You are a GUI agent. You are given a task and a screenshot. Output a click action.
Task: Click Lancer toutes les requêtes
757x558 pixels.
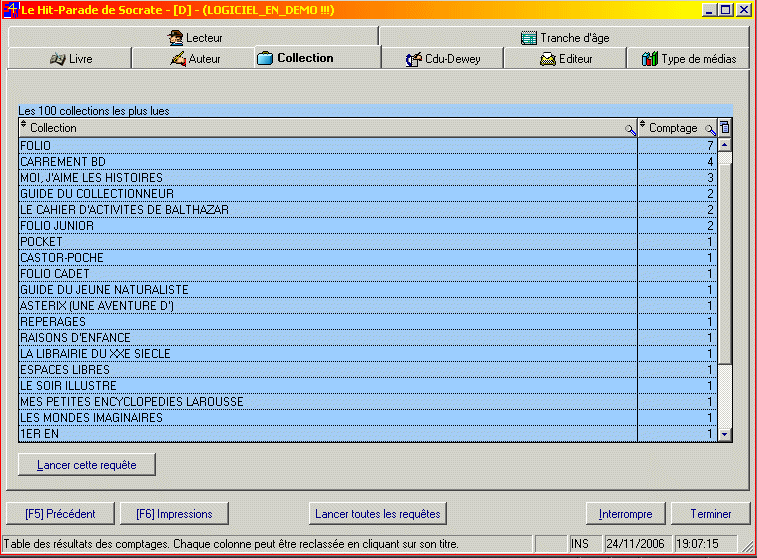(378, 514)
